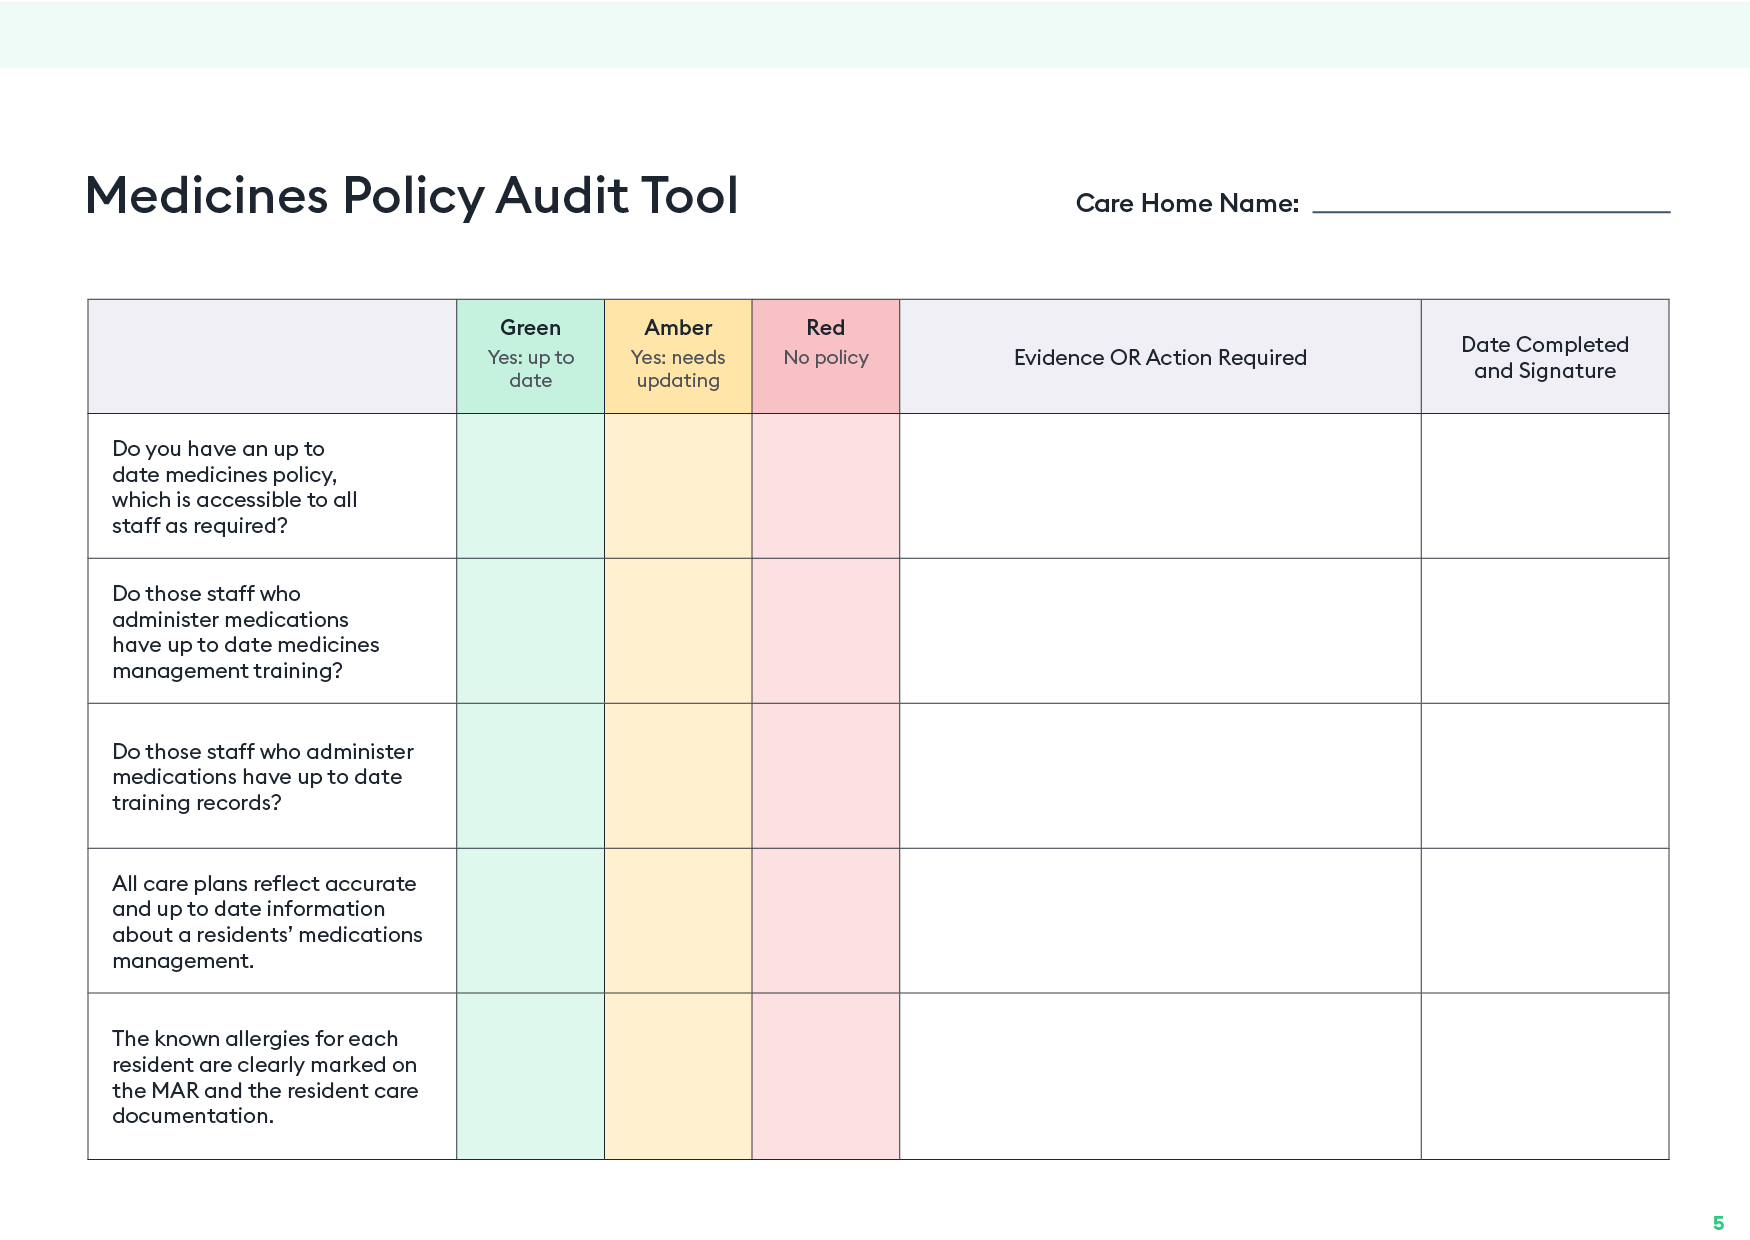Click the amber cell for the medicines policy question
1750x1240 pixels.
click(x=678, y=486)
